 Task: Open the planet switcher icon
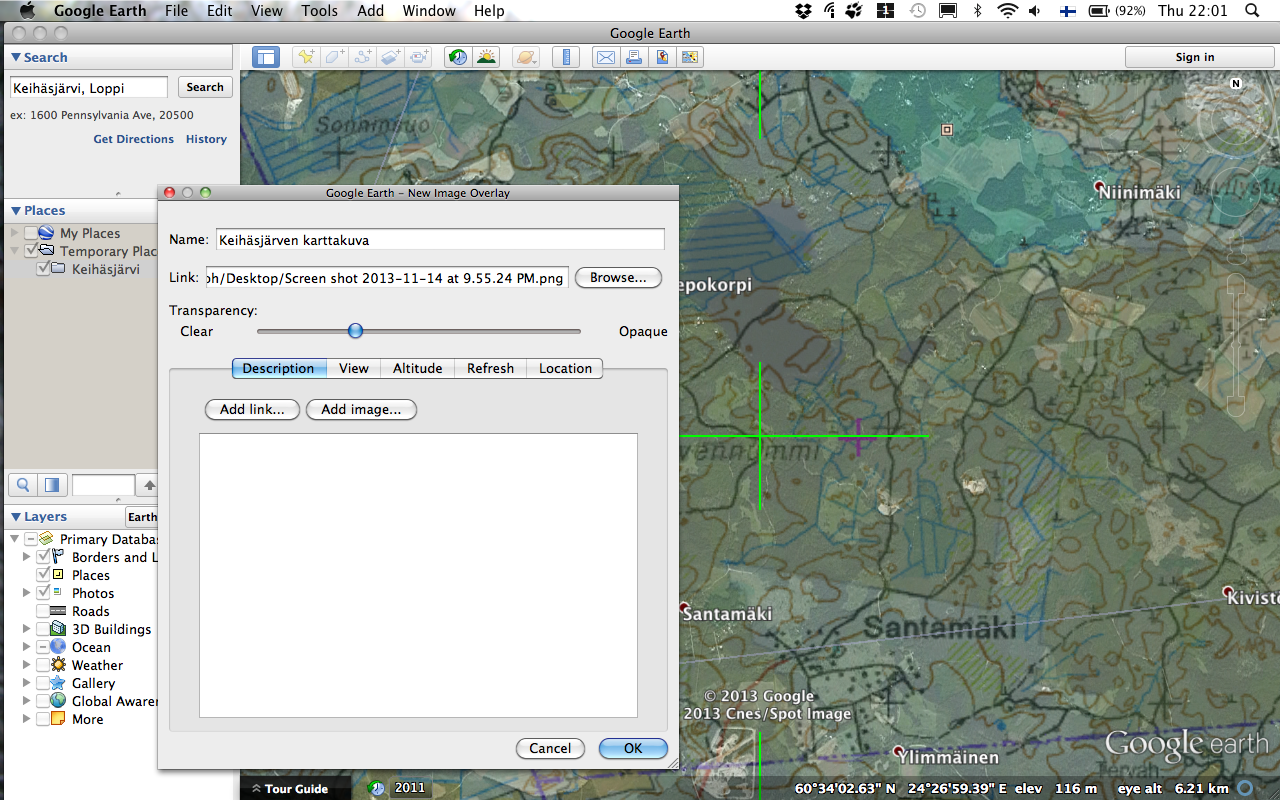point(525,57)
